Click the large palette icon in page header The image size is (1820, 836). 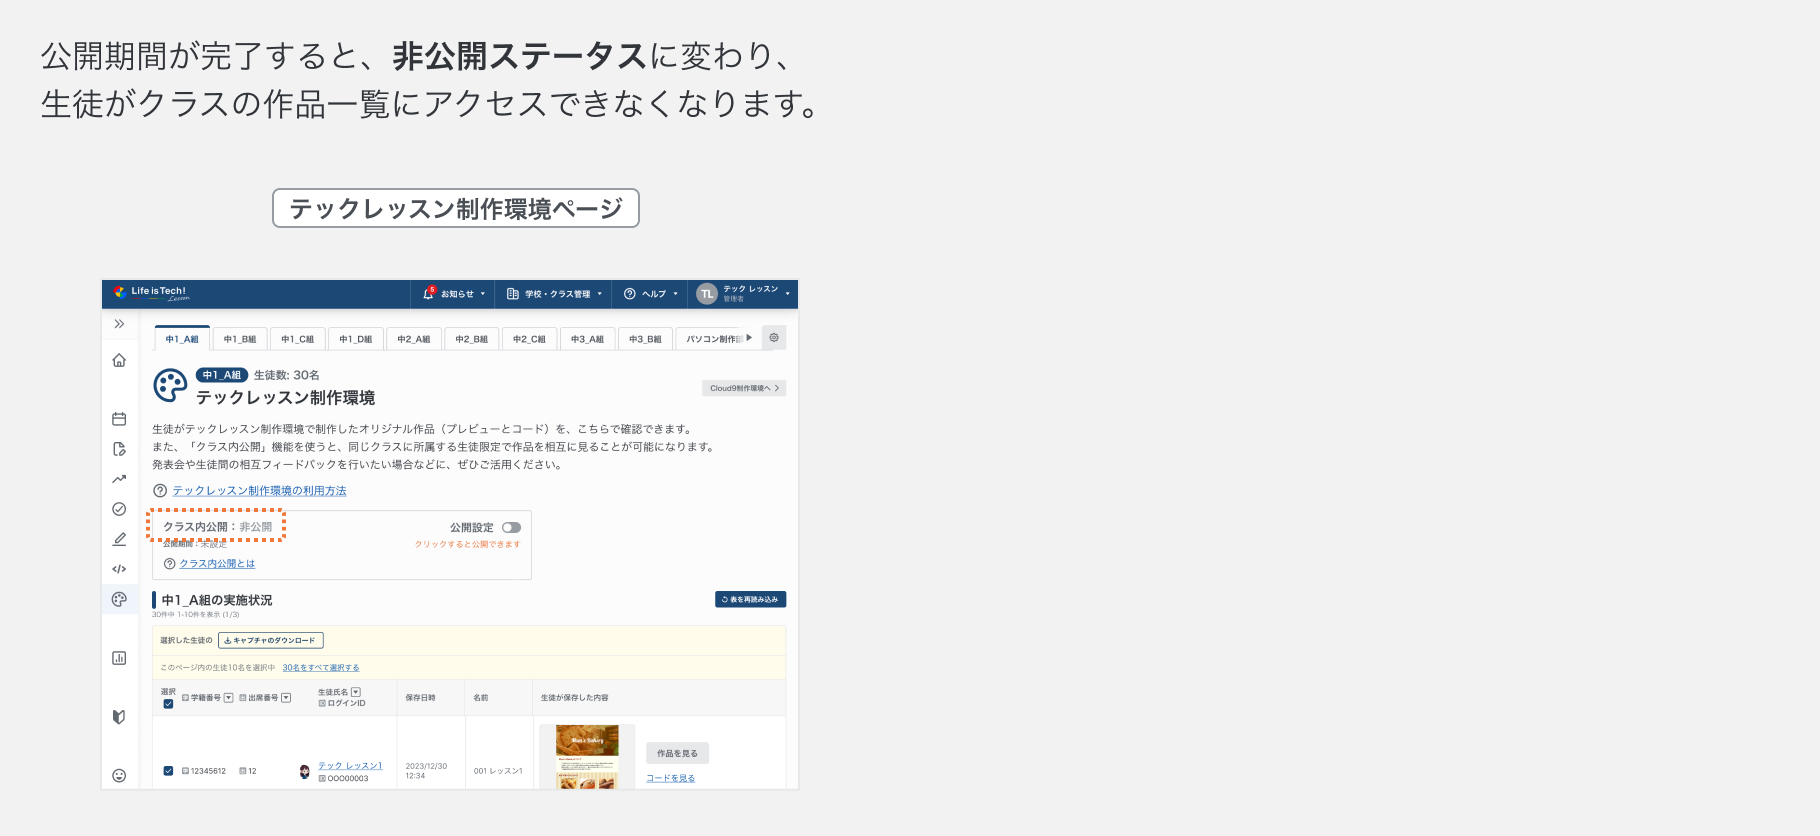(x=170, y=385)
